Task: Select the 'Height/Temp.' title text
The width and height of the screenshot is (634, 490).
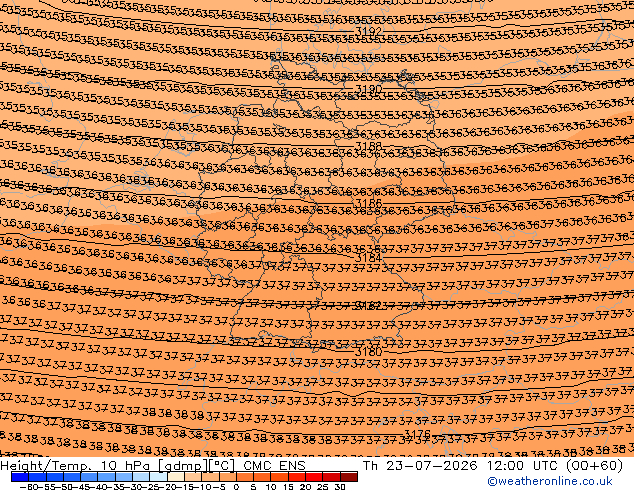Action: click(46, 466)
